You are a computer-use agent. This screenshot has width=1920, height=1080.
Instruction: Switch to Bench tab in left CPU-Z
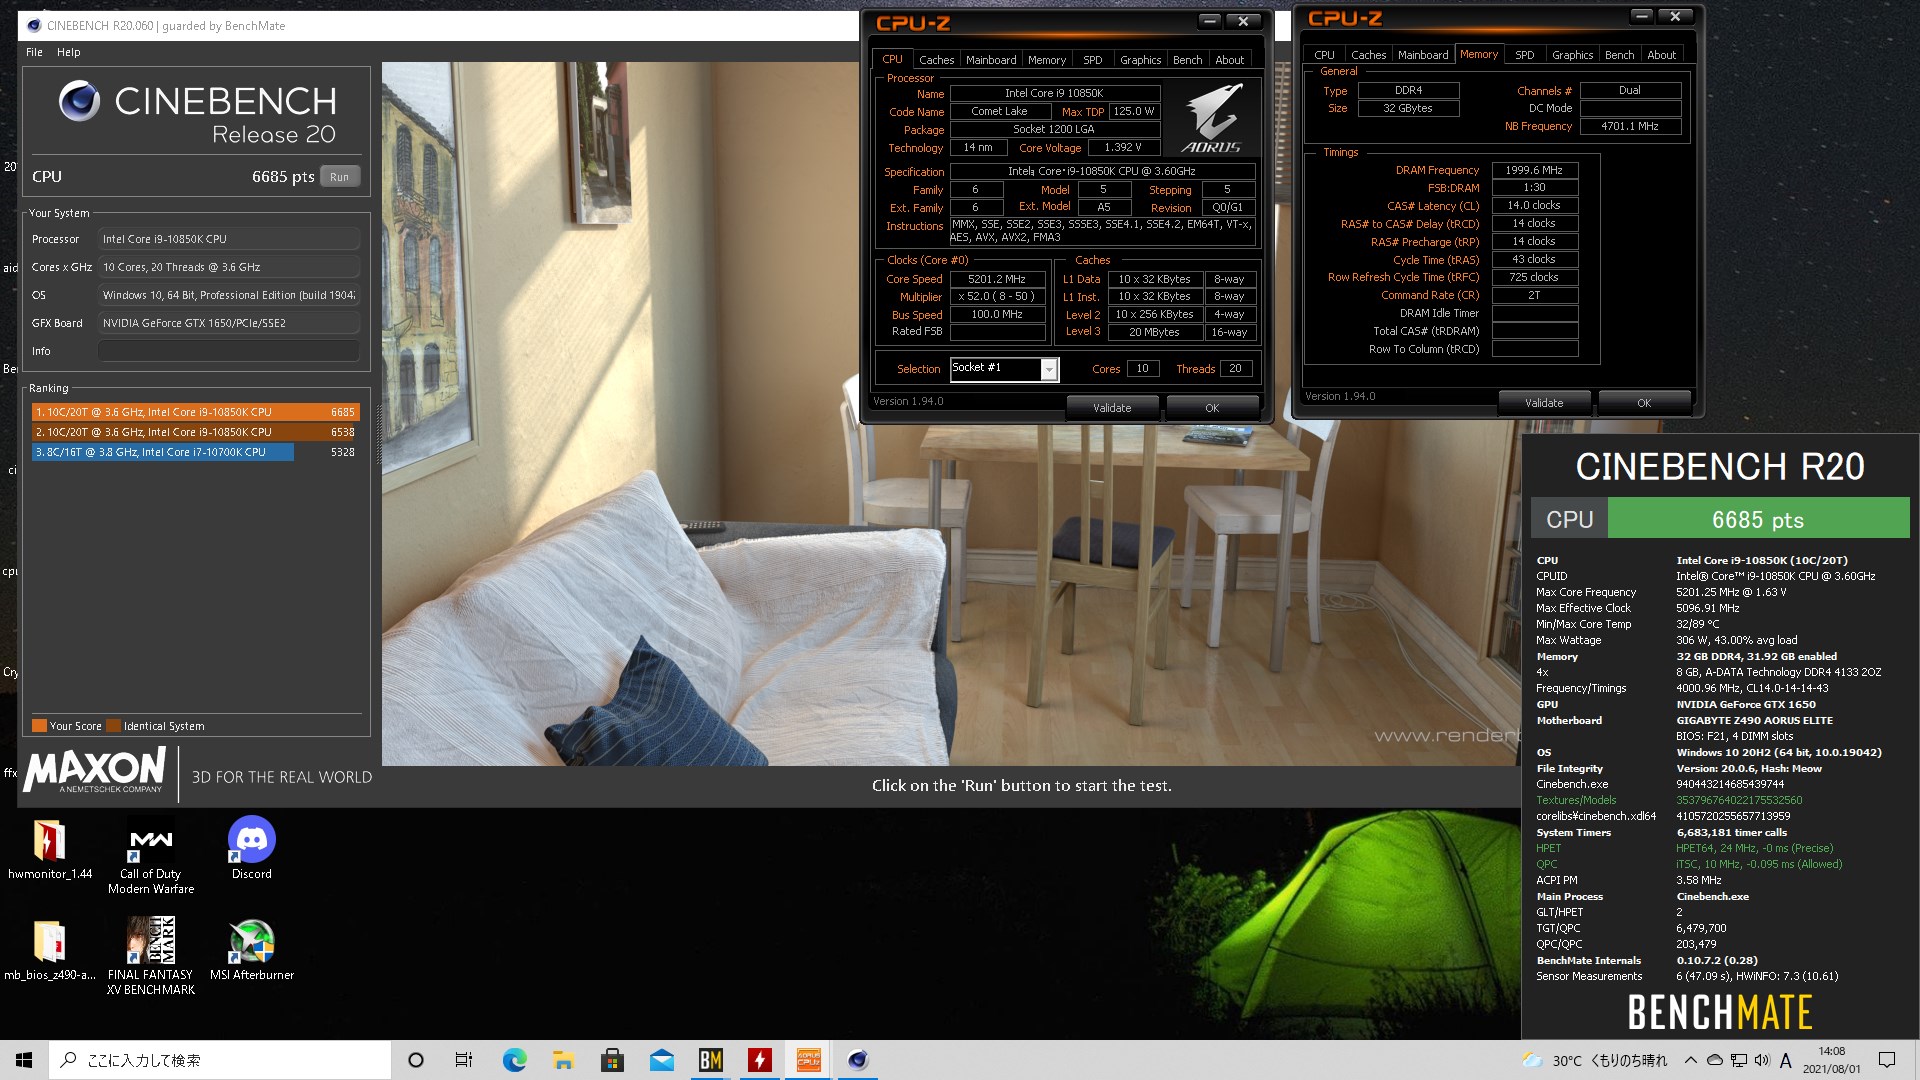click(1187, 60)
